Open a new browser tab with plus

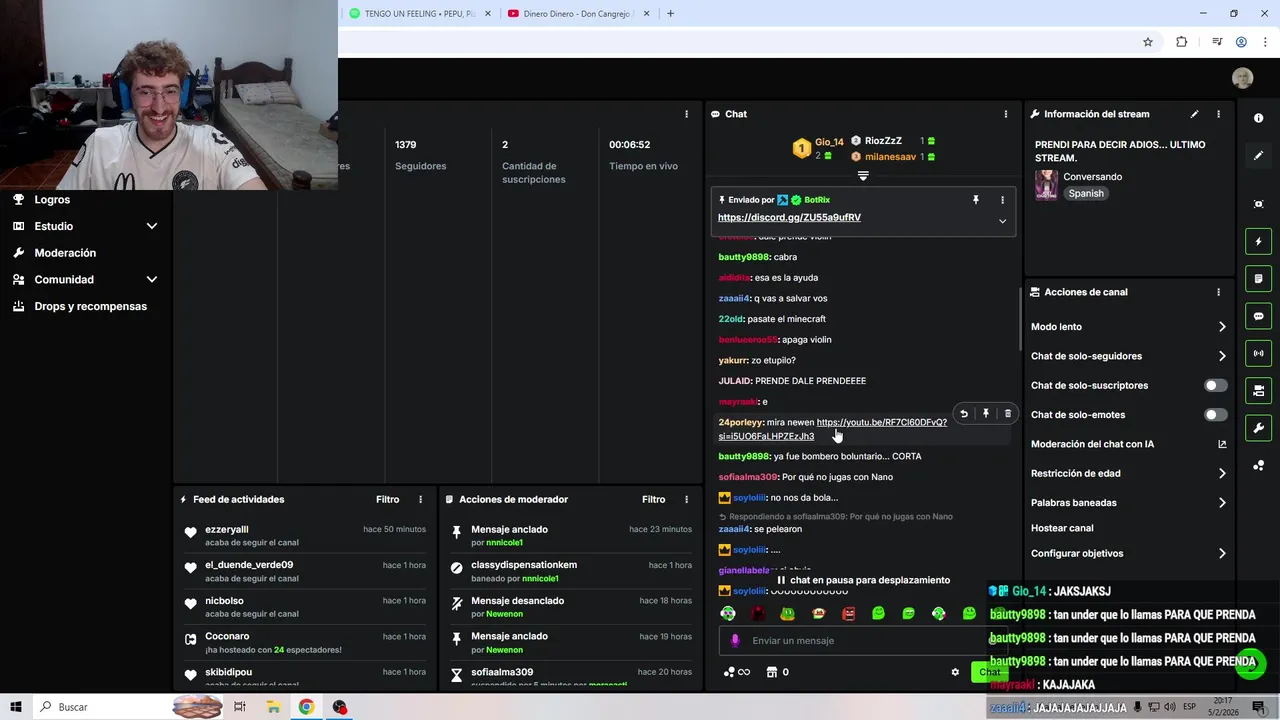click(x=670, y=14)
